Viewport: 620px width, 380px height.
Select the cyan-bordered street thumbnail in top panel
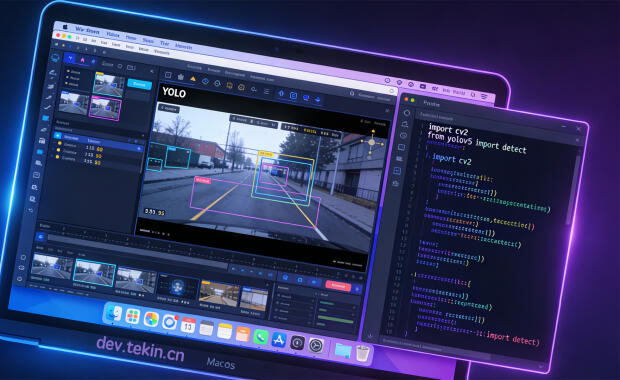click(x=109, y=85)
